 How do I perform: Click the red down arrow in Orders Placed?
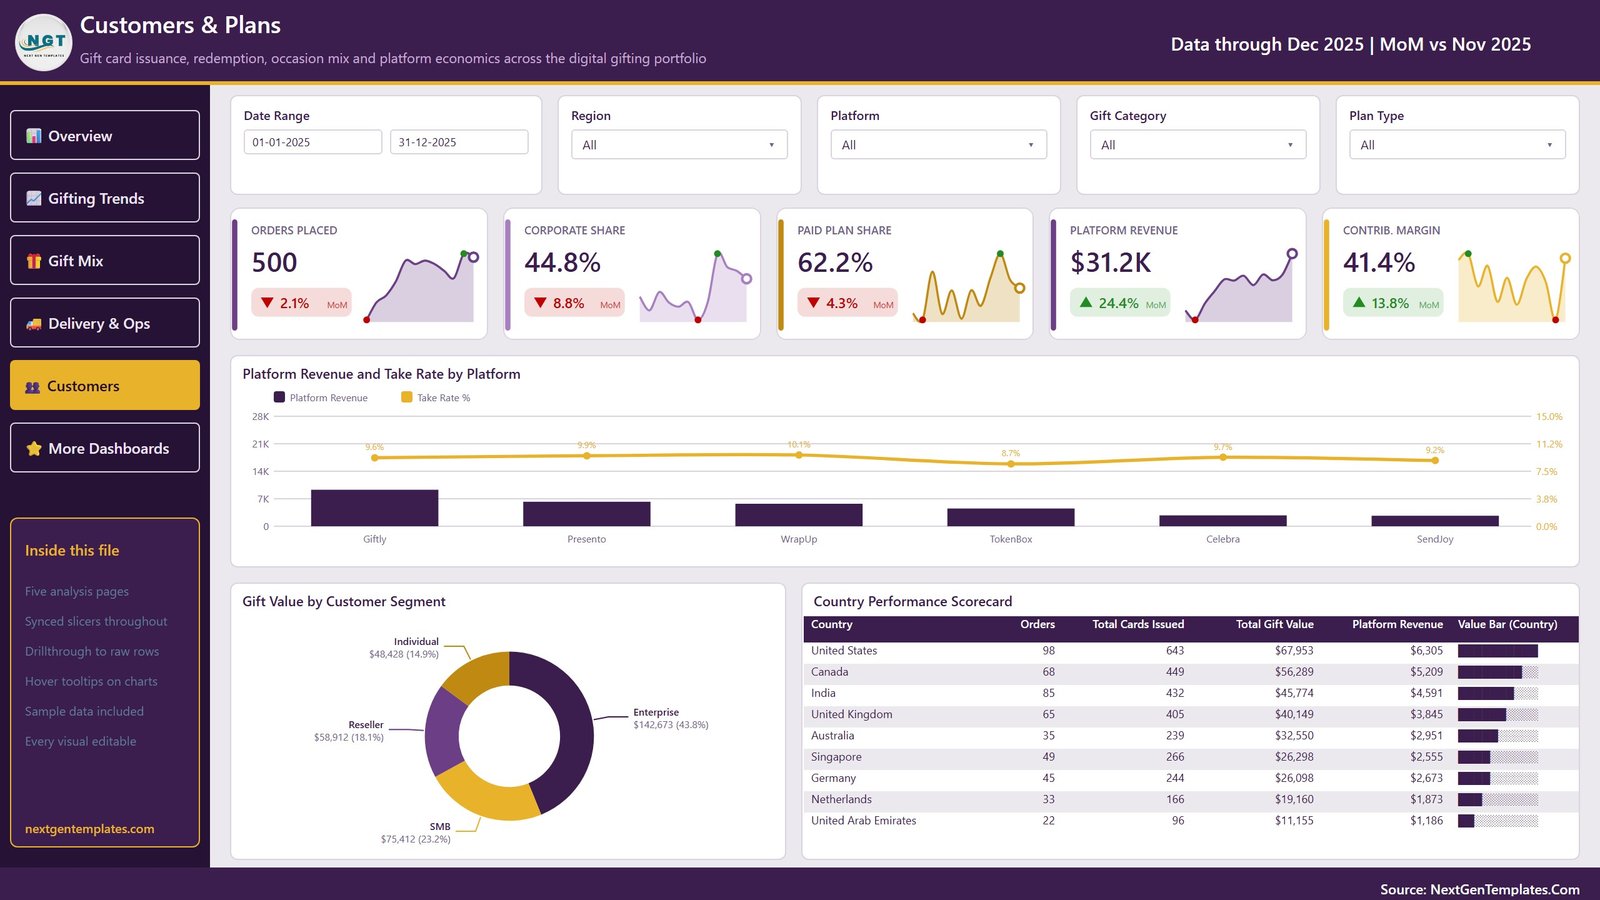tap(267, 302)
